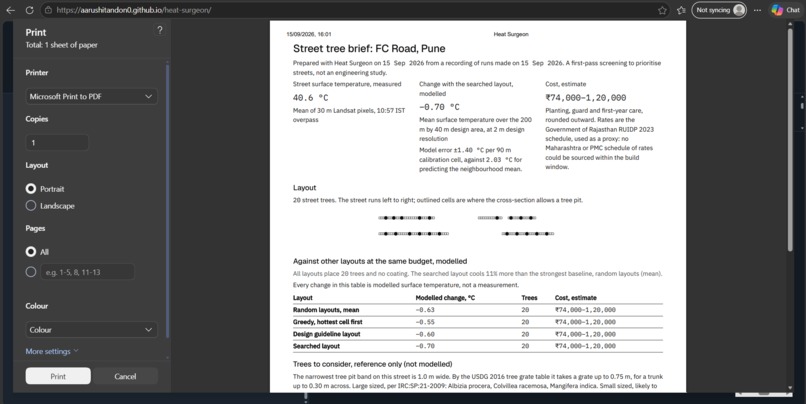The height and width of the screenshot is (404, 806).
Task: Select Portrait layout
Action: pyautogui.click(x=31, y=189)
